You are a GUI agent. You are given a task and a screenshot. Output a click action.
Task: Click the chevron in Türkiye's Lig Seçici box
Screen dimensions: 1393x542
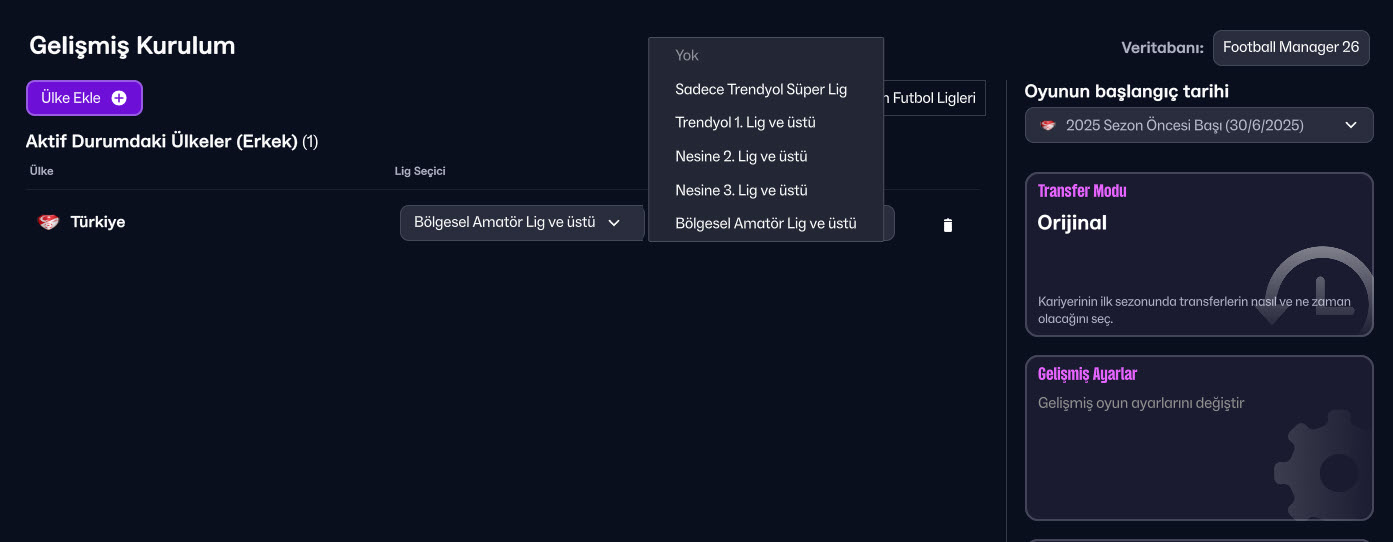(614, 223)
